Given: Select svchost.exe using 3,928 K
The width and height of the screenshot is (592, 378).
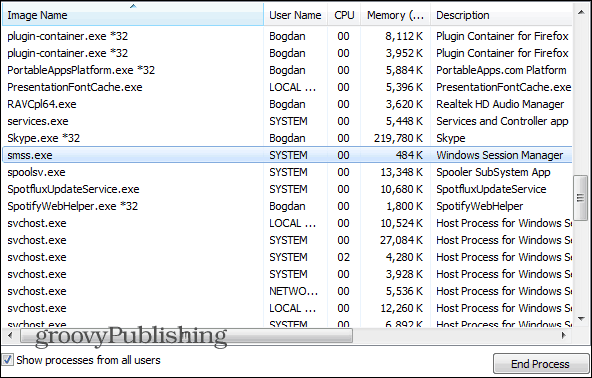Looking at the screenshot, I should point(287,274).
